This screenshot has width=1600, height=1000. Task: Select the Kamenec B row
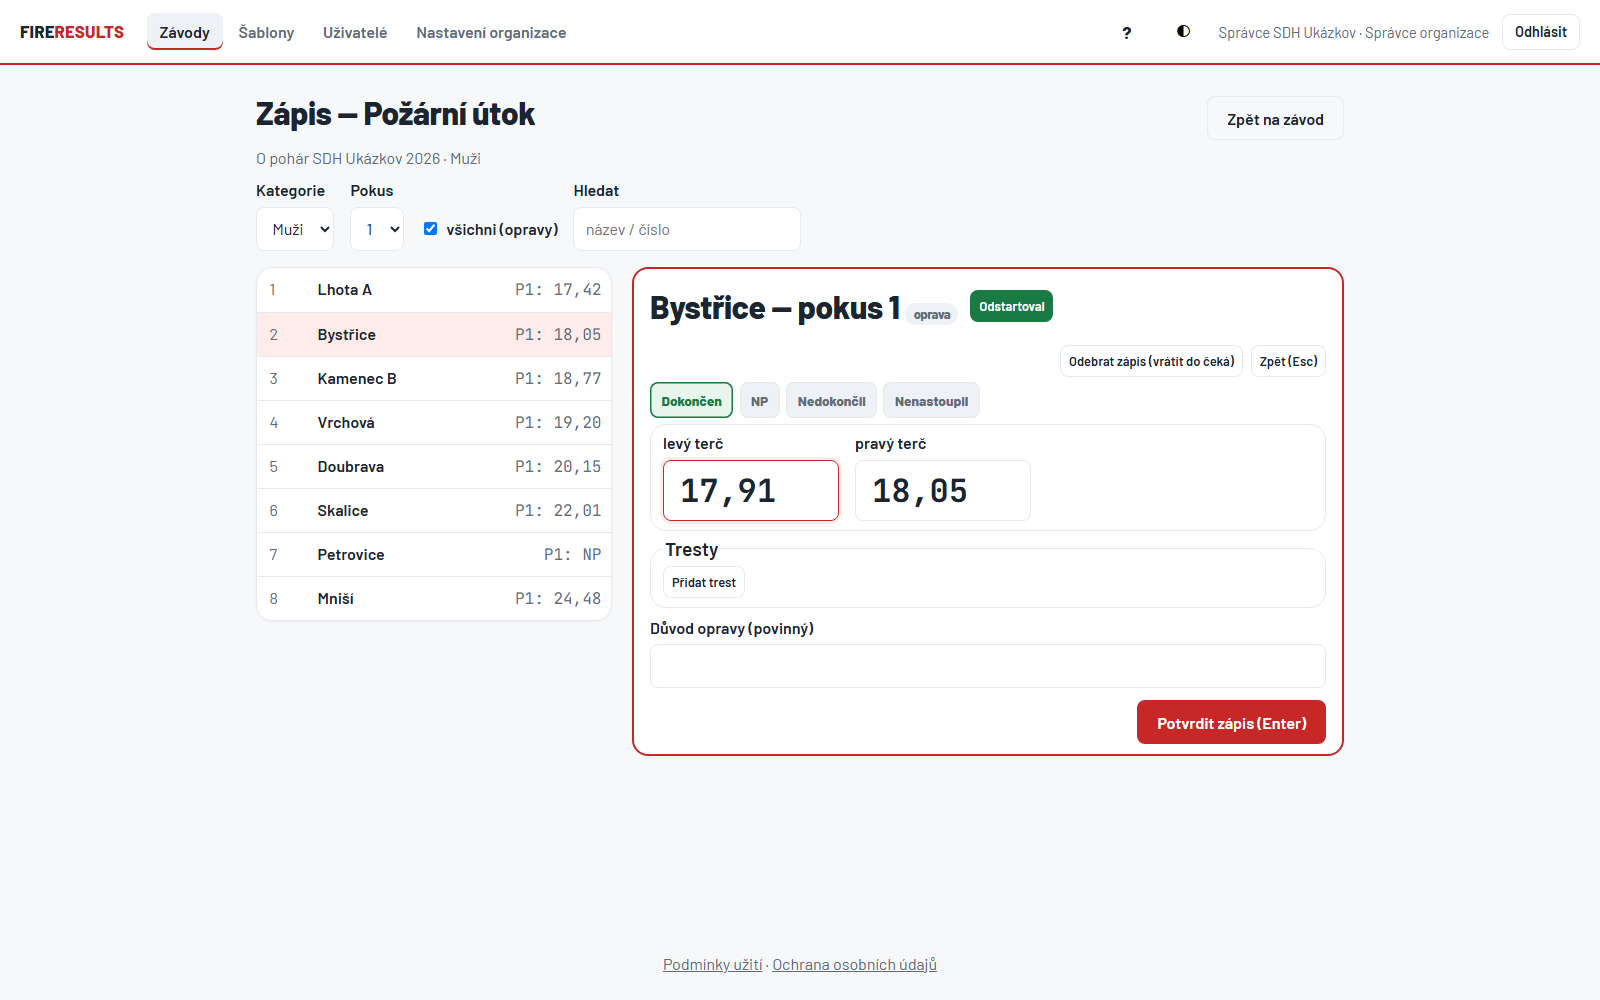click(434, 378)
